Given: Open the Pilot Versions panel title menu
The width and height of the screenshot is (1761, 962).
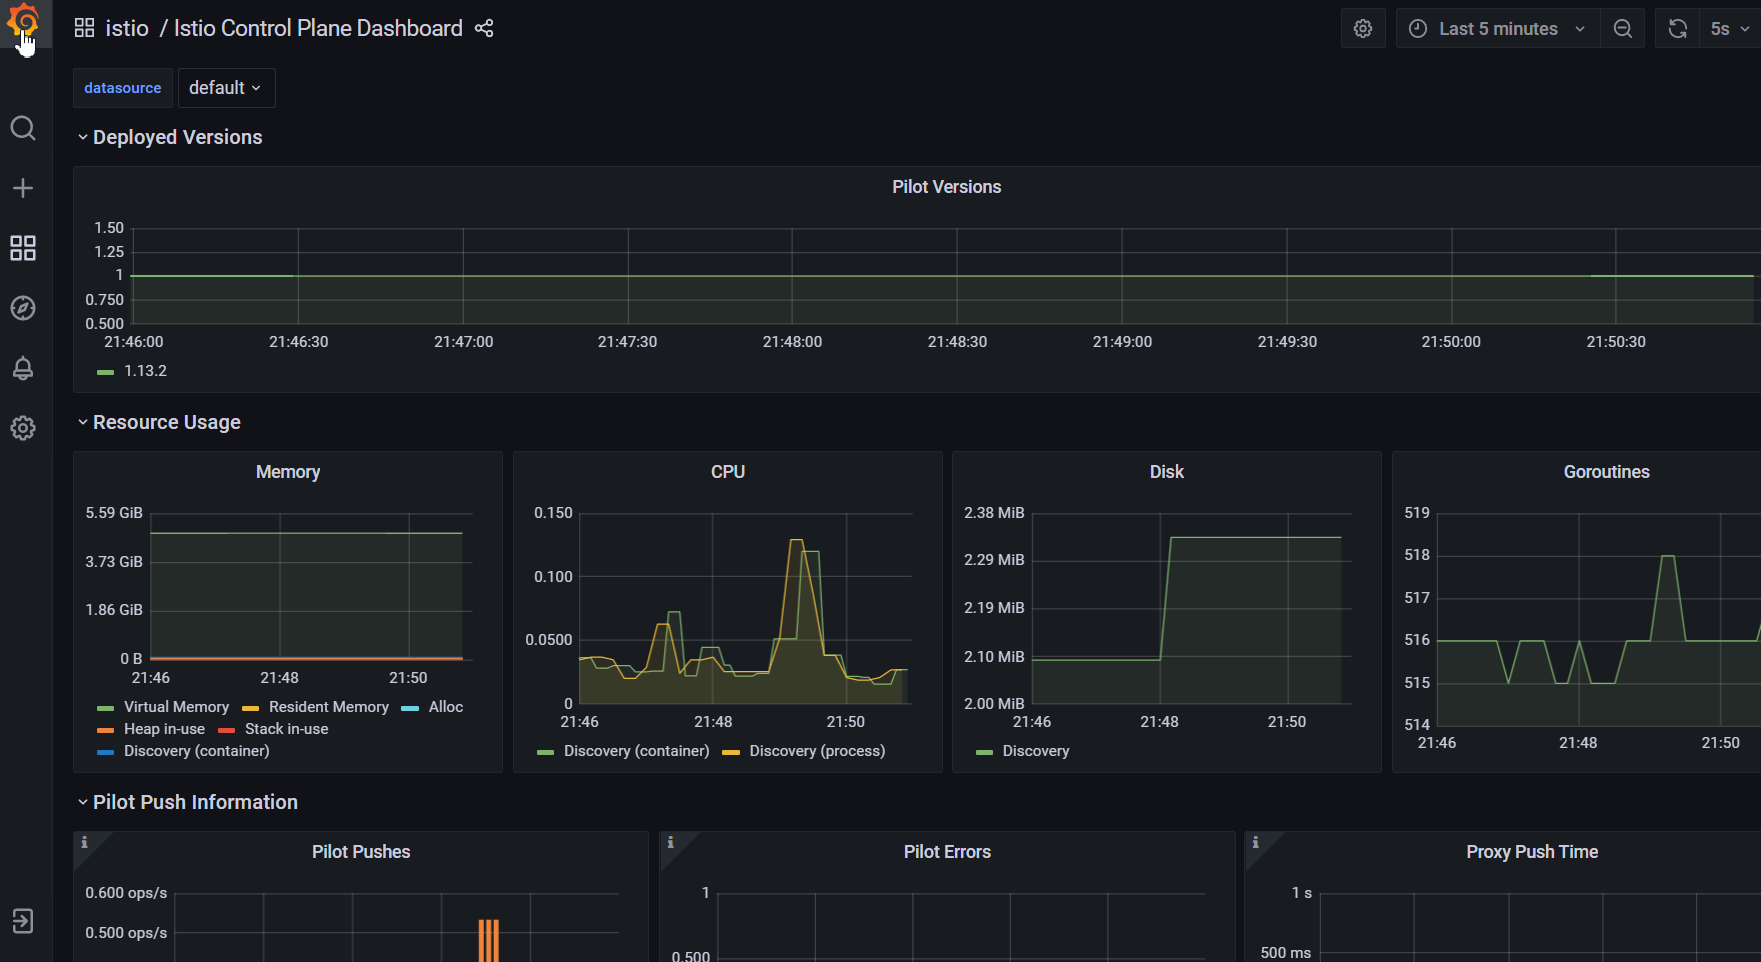Looking at the screenshot, I should (946, 187).
